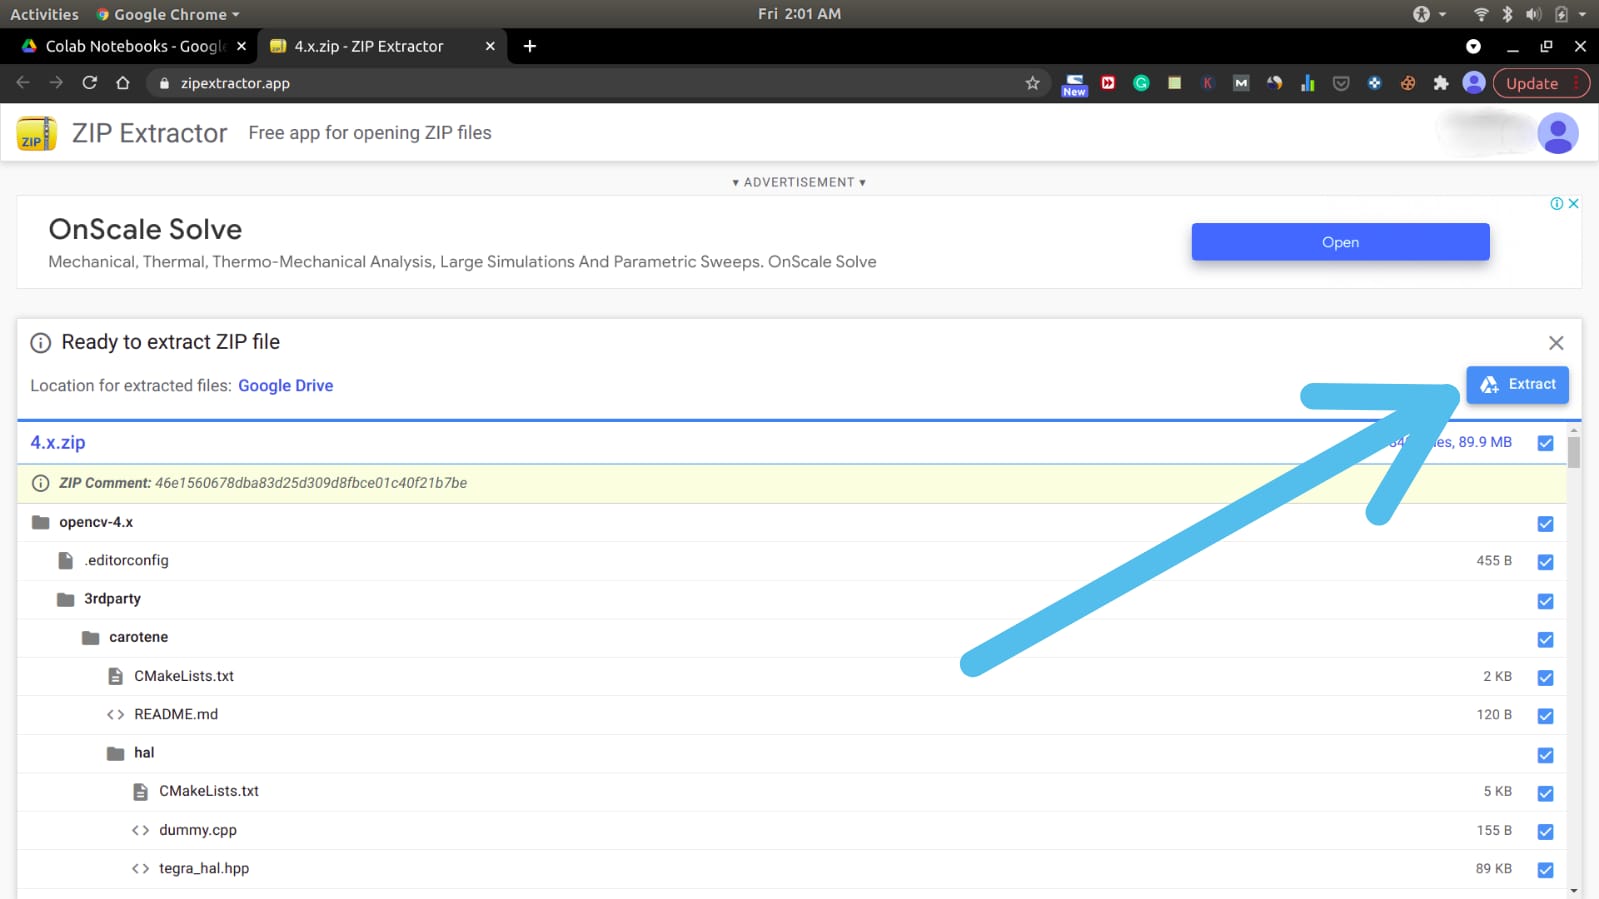Uncheck the hal CMakeLists.txt 5 KB checkbox
The width and height of the screenshot is (1599, 899).
[x=1545, y=793]
